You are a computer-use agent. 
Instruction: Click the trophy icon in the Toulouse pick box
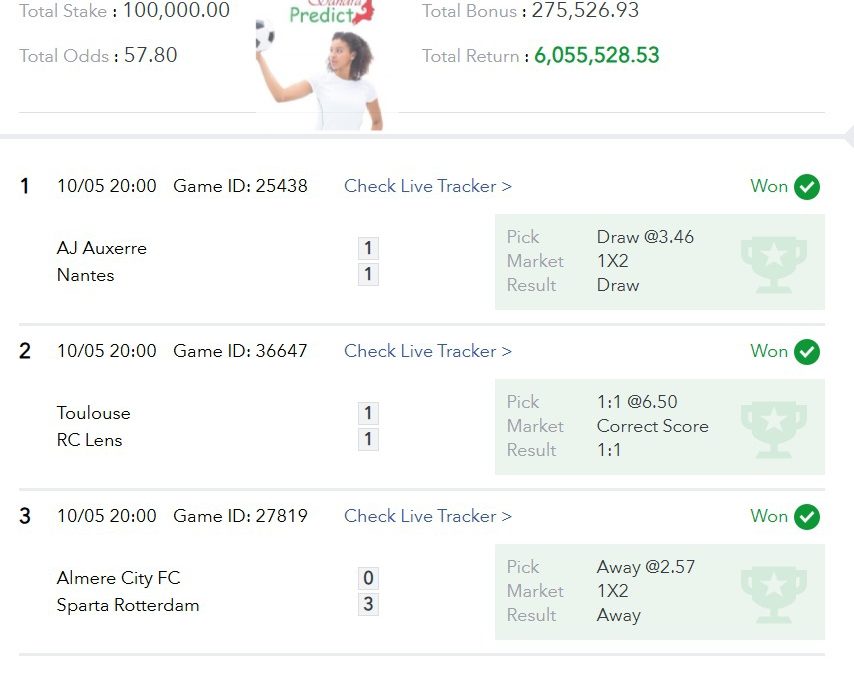click(773, 429)
